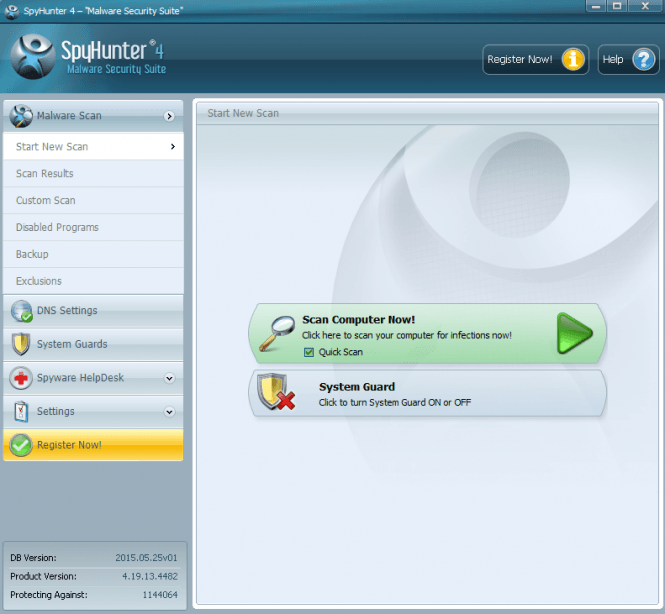Click the "Click to turn System Guard ON or OFF" text
Image resolution: width=665 pixels, height=614 pixels.
point(395,402)
